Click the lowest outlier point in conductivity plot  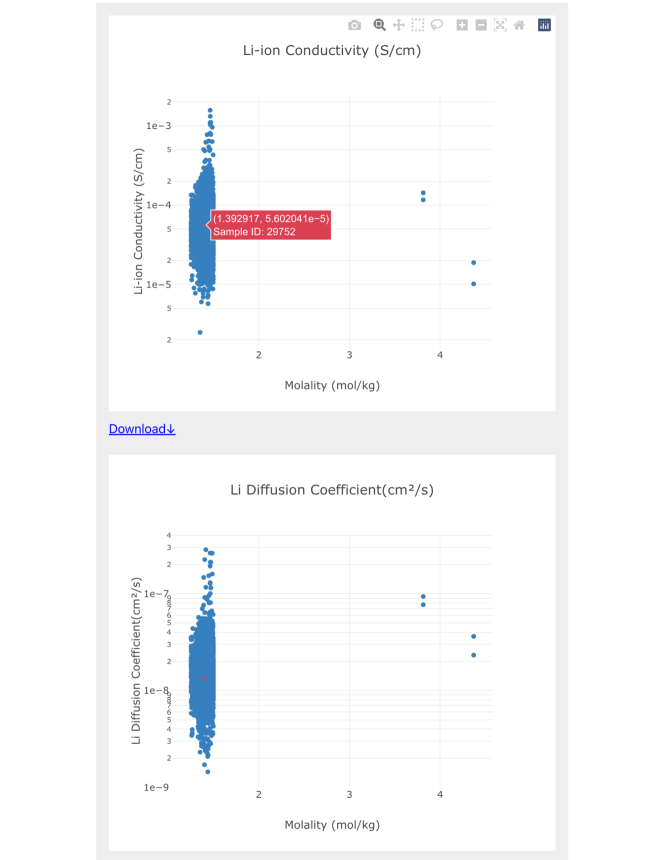200,332
